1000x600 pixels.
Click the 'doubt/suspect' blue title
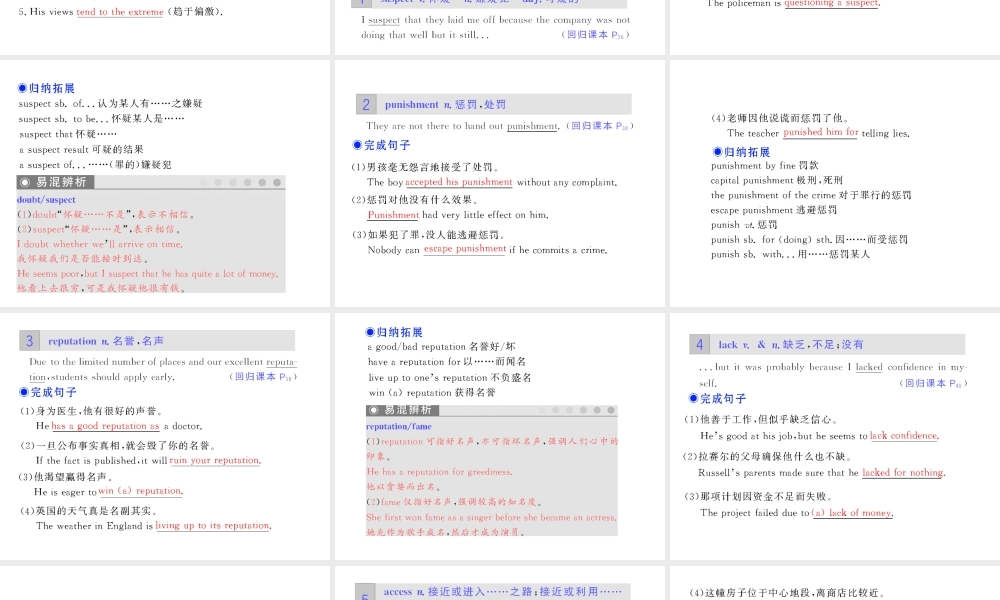pos(46,200)
